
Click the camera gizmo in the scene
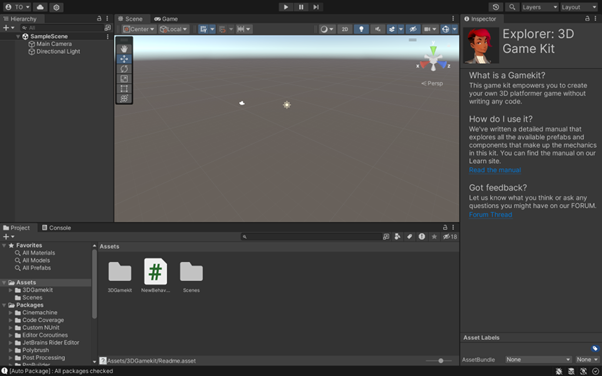click(x=242, y=103)
